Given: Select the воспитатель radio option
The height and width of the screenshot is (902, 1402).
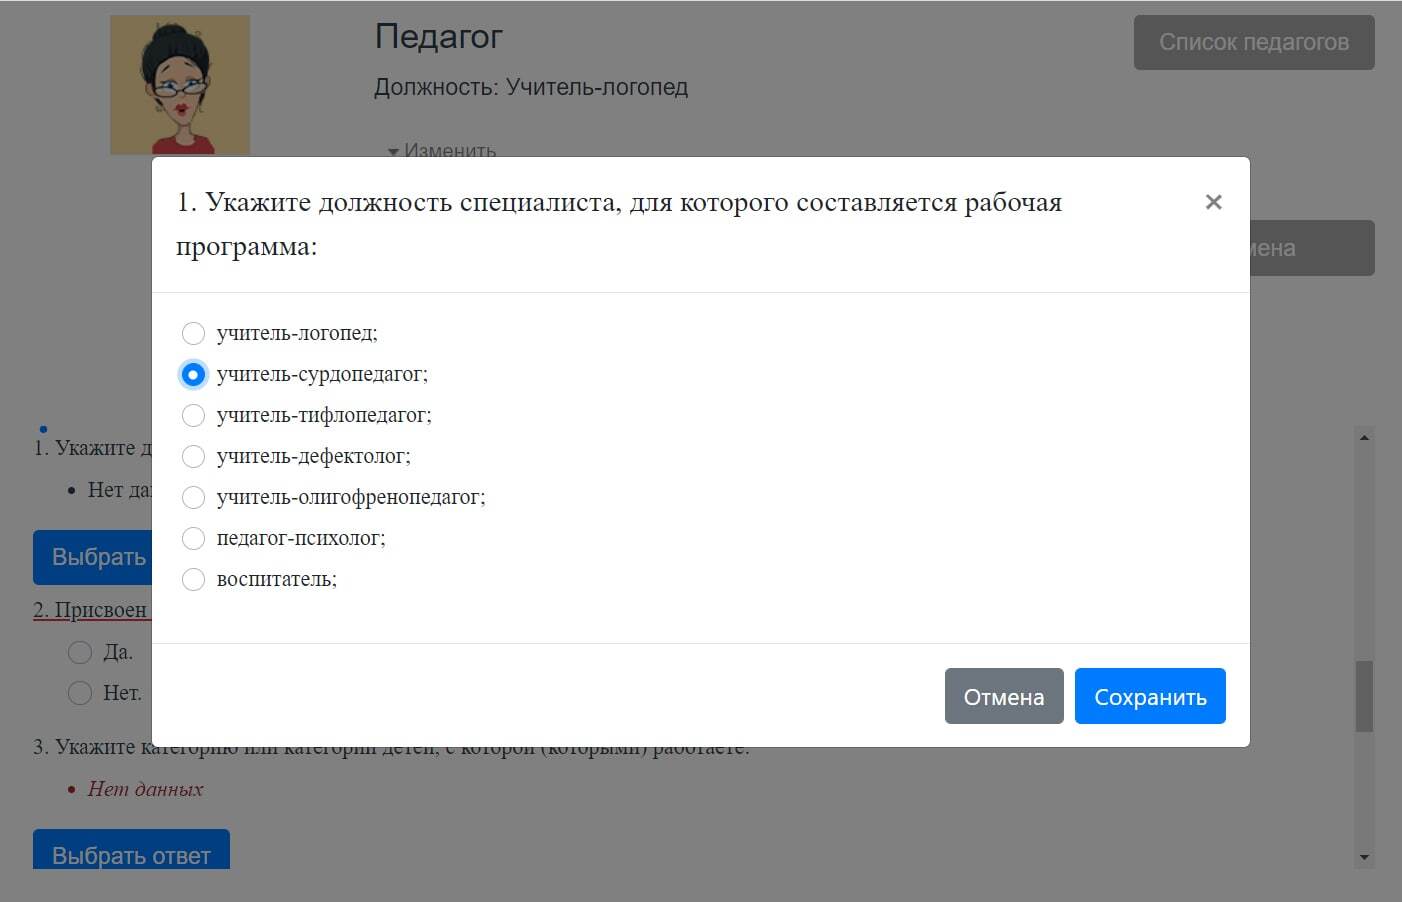Looking at the screenshot, I should tap(193, 579).
